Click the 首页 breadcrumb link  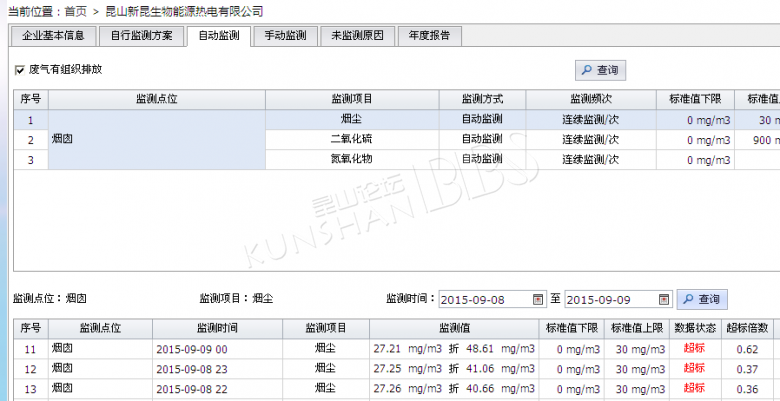pos(76,11)
